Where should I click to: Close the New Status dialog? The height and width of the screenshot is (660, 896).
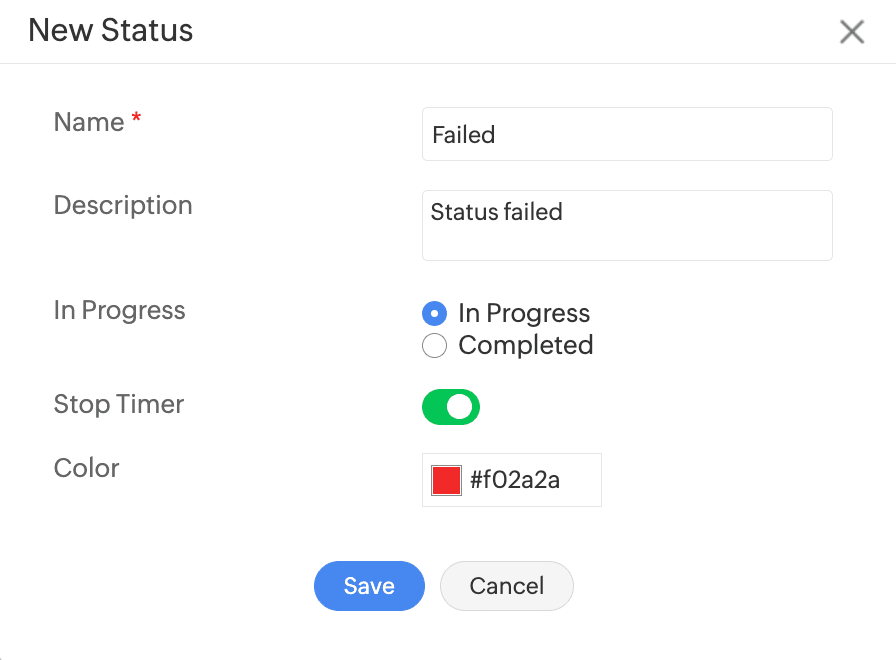pyautogui.click(x=851, y=32)
